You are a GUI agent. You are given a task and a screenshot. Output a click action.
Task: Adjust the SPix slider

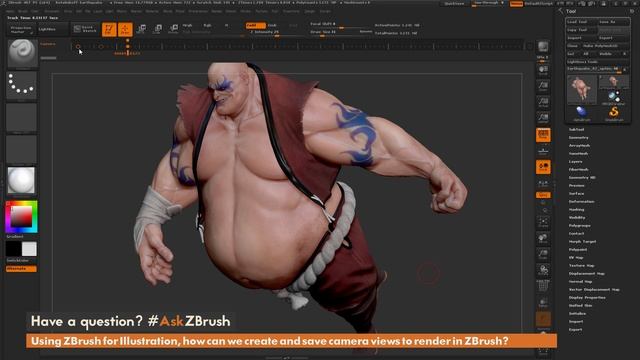(543, 59)
